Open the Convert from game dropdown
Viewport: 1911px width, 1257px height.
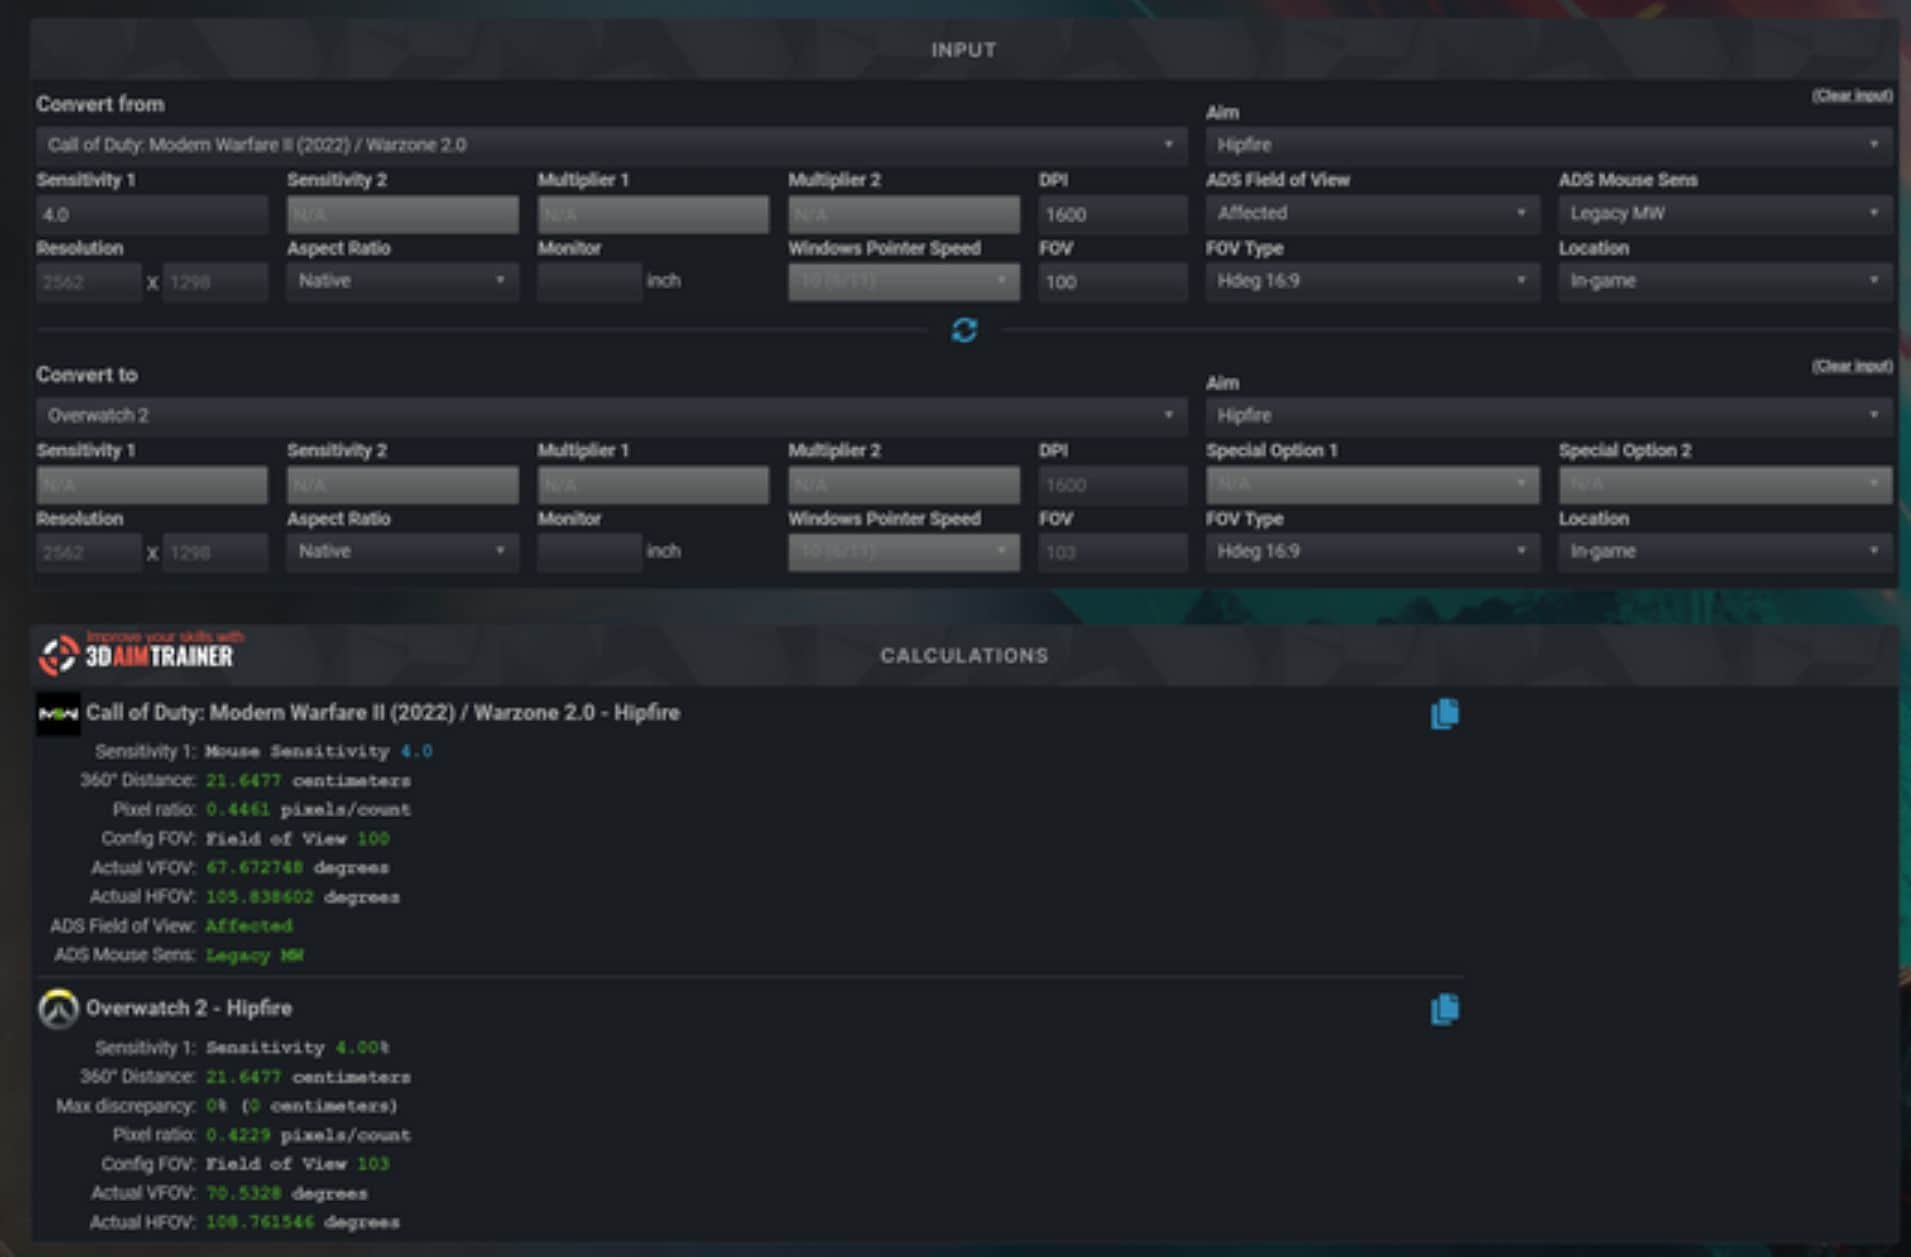click(610, 145)
